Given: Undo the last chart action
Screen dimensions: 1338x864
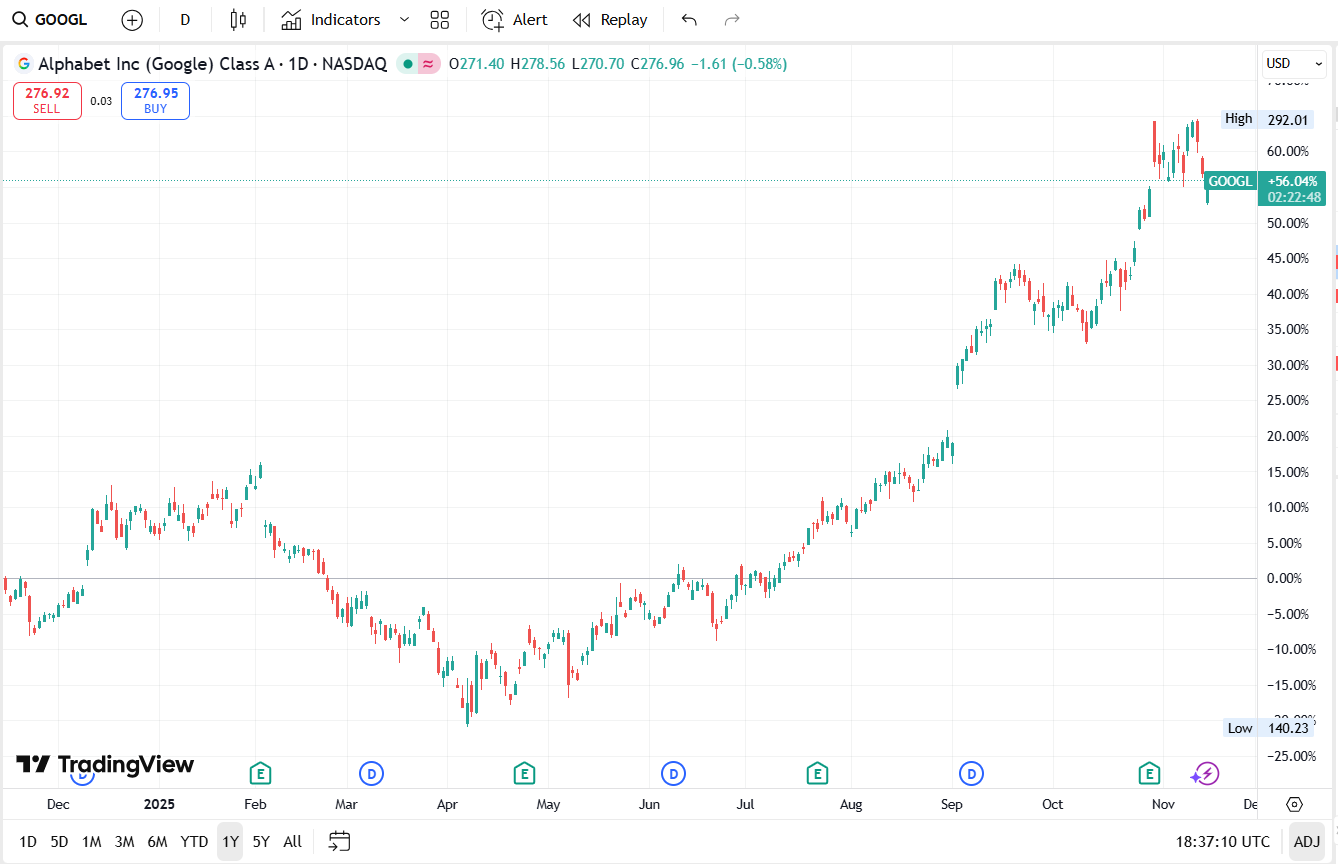Looking at the screenshot, I should pos(689,20).
